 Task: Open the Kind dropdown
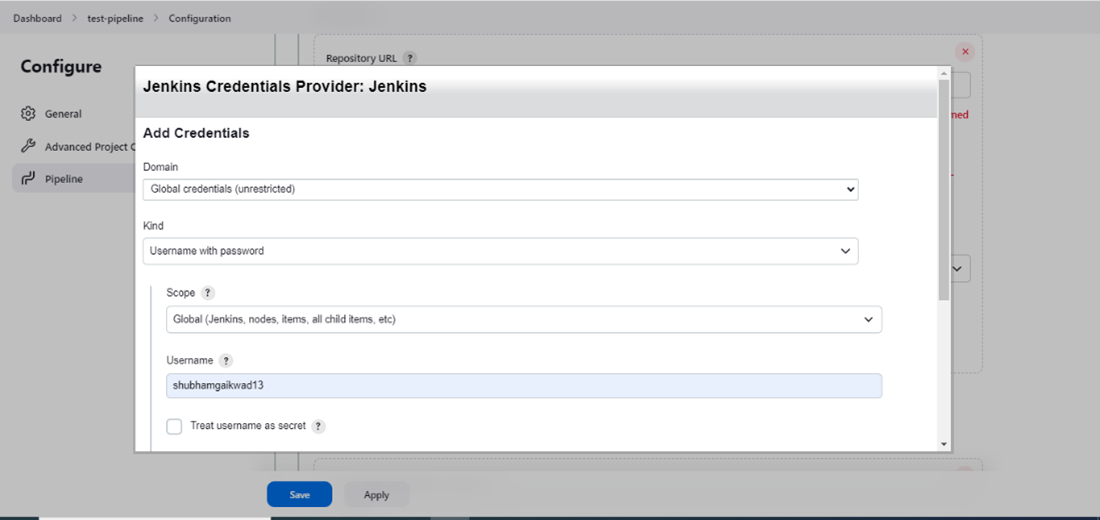[x=500, y=251]
